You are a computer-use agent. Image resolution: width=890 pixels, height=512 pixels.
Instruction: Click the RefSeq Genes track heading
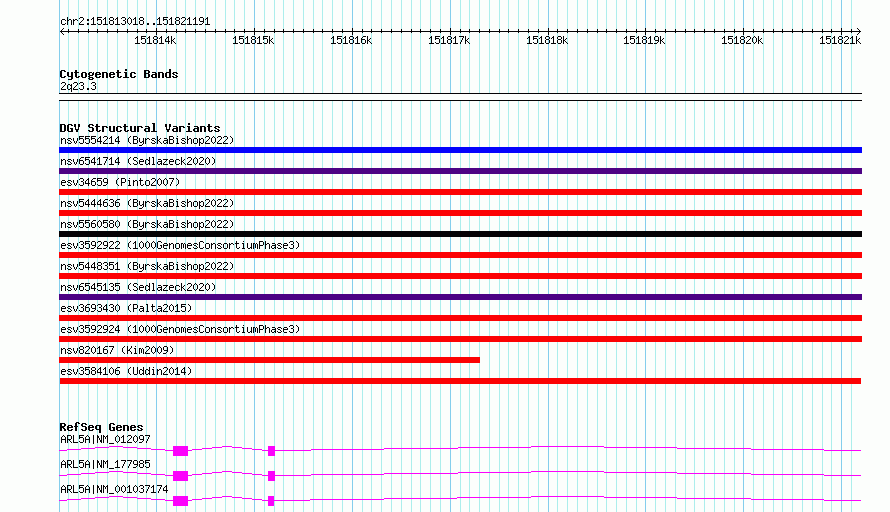coord(101,427)
